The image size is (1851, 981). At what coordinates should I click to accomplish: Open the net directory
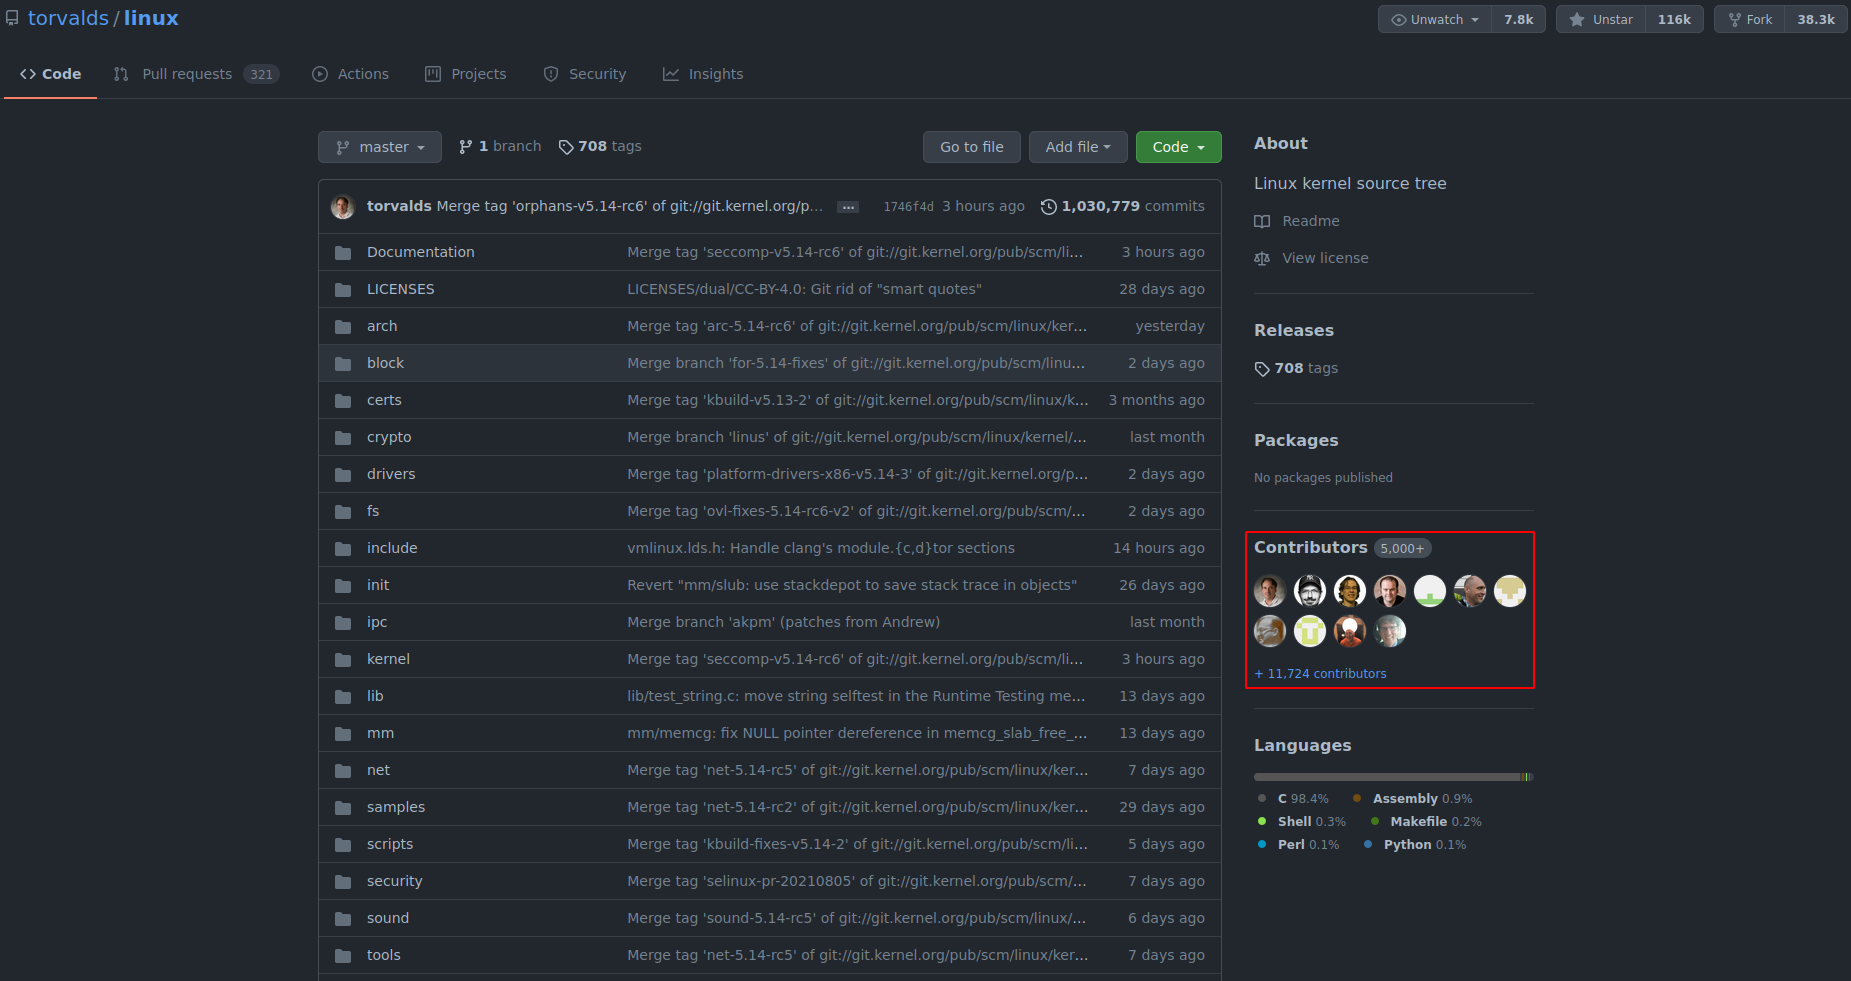[x=378, y=770]
